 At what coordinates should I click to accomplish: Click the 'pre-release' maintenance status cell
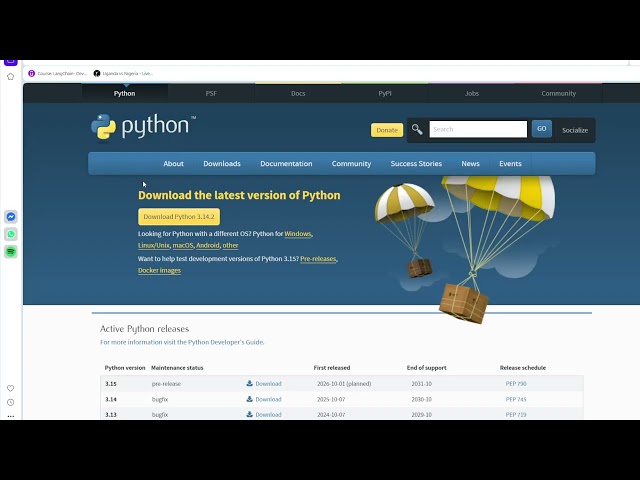[166, 384]
